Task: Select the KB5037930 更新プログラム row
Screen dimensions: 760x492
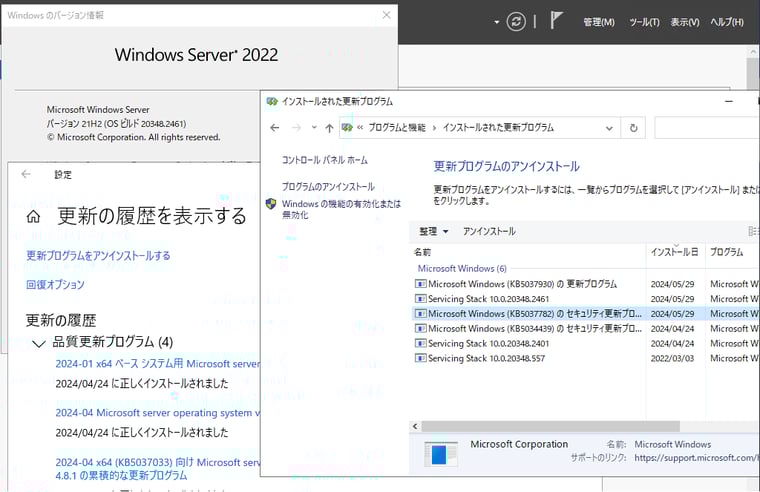Action: pyautogui.click(x=585, y=284)
